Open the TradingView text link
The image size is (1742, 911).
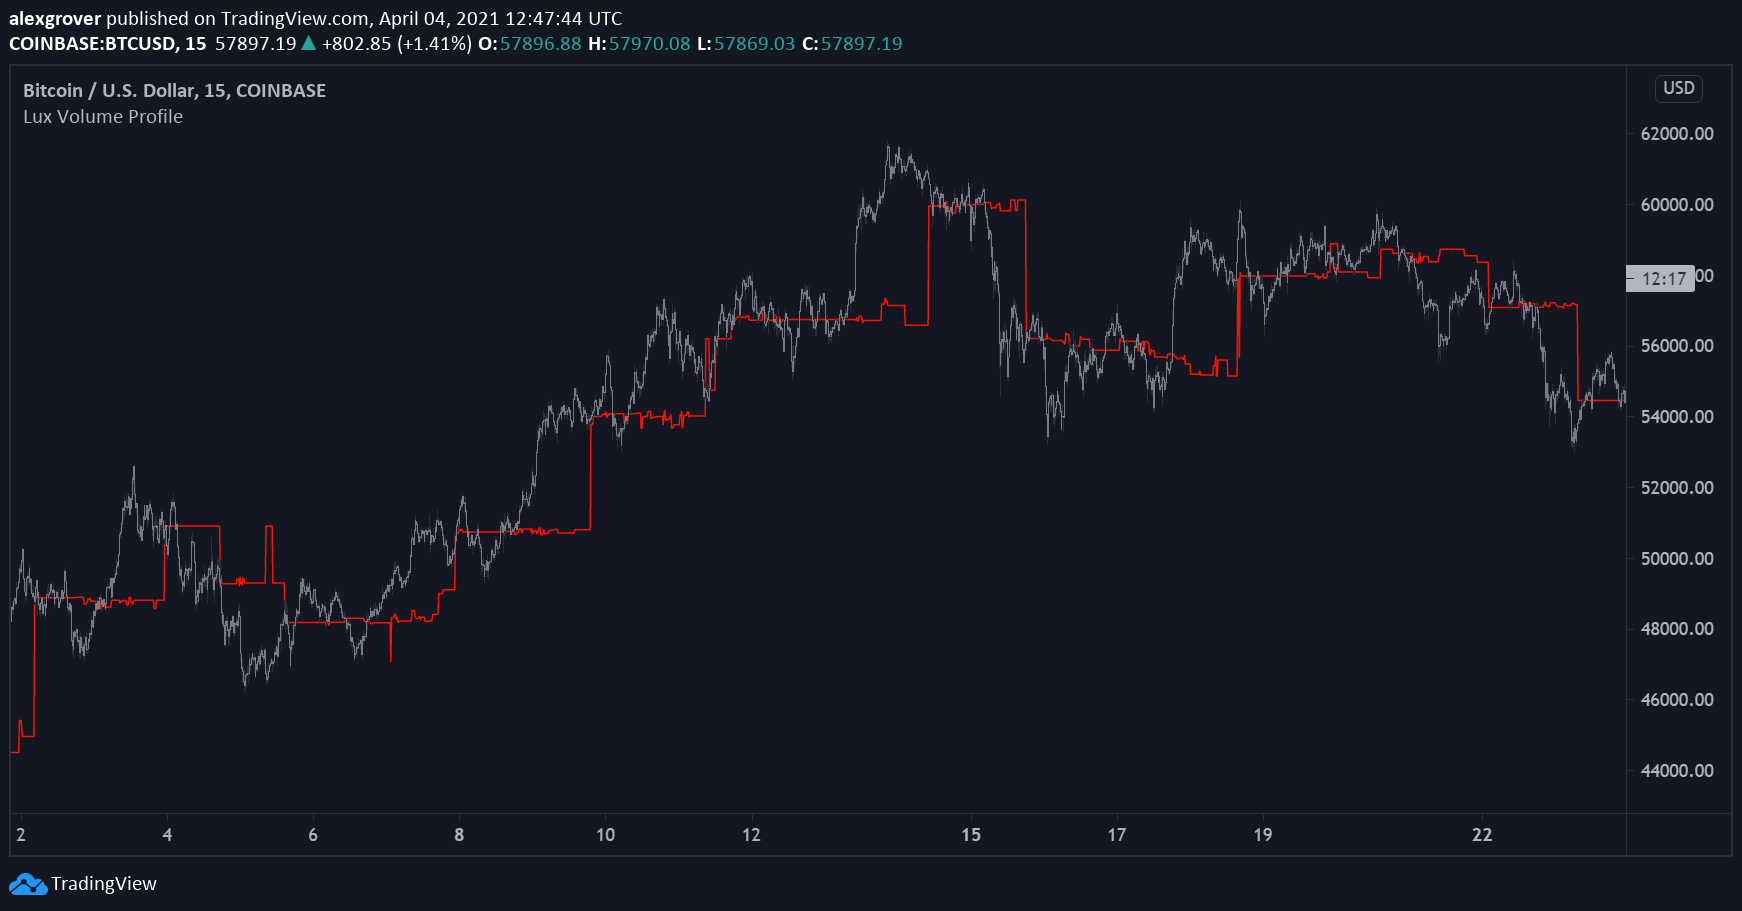coord(104,884)
